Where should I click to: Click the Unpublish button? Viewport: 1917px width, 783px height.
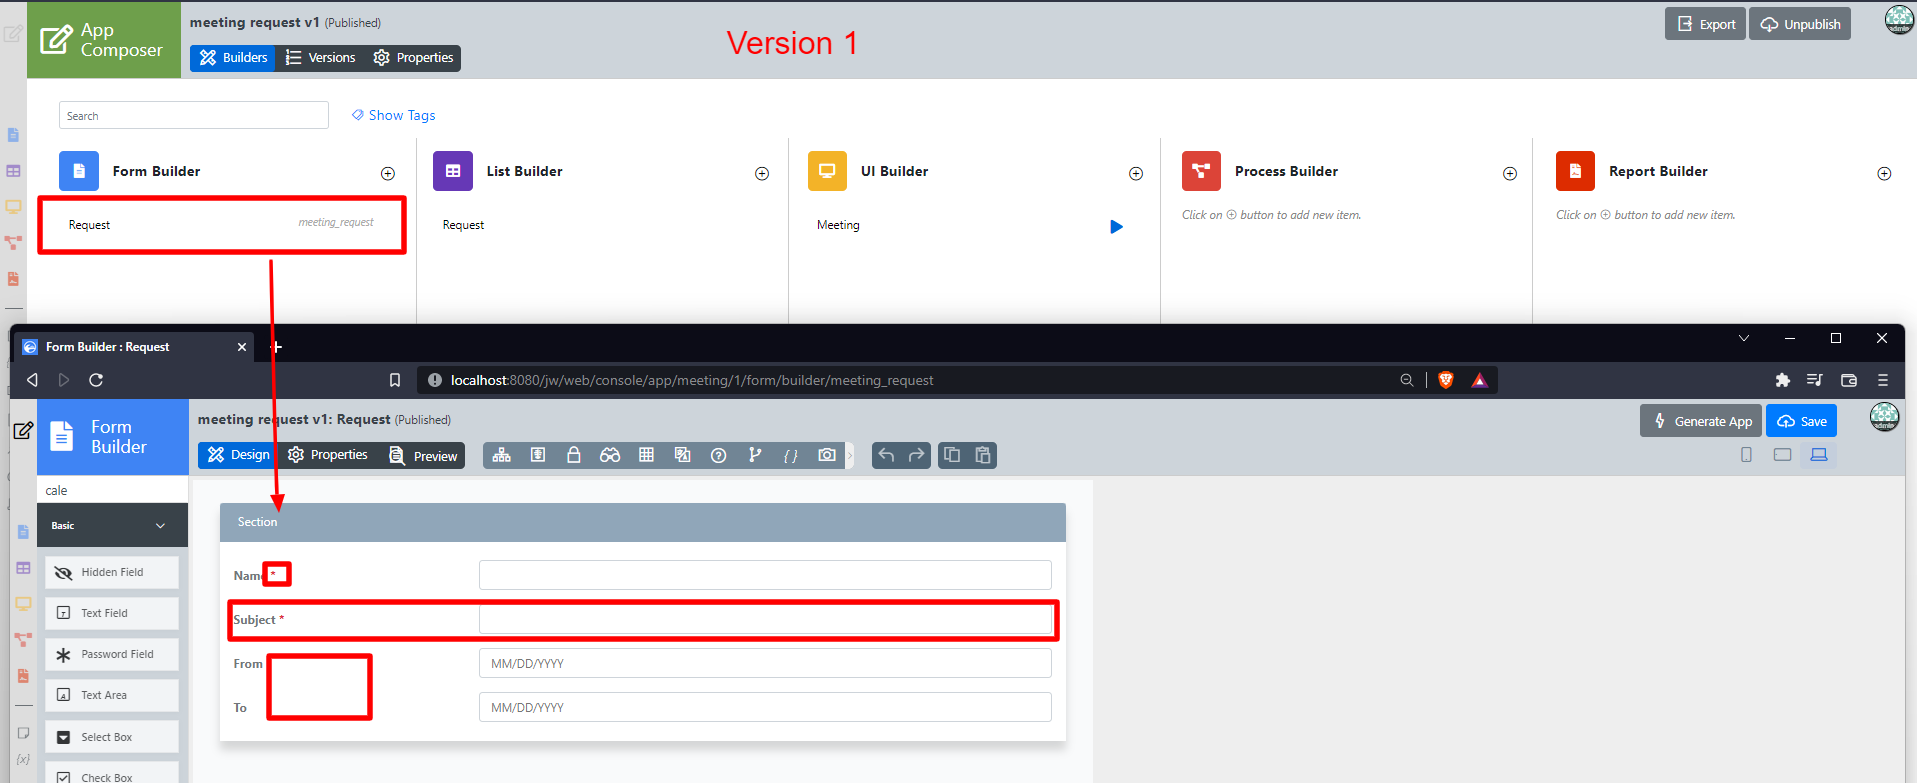point(1800,24)
